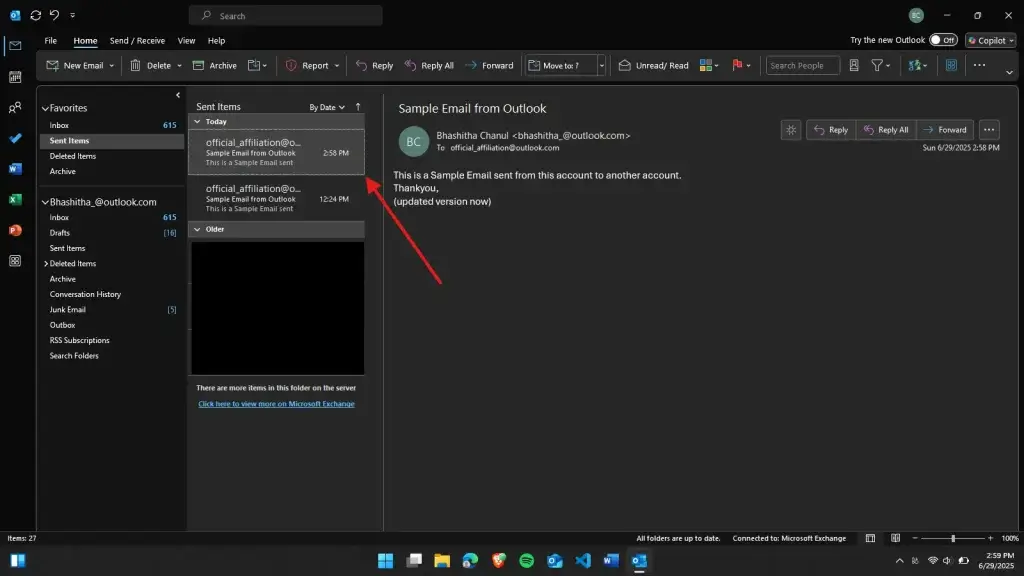Open the reading pane more actions ellipsis
Screen dimensions: 1024x576
(x=989, y=130)
